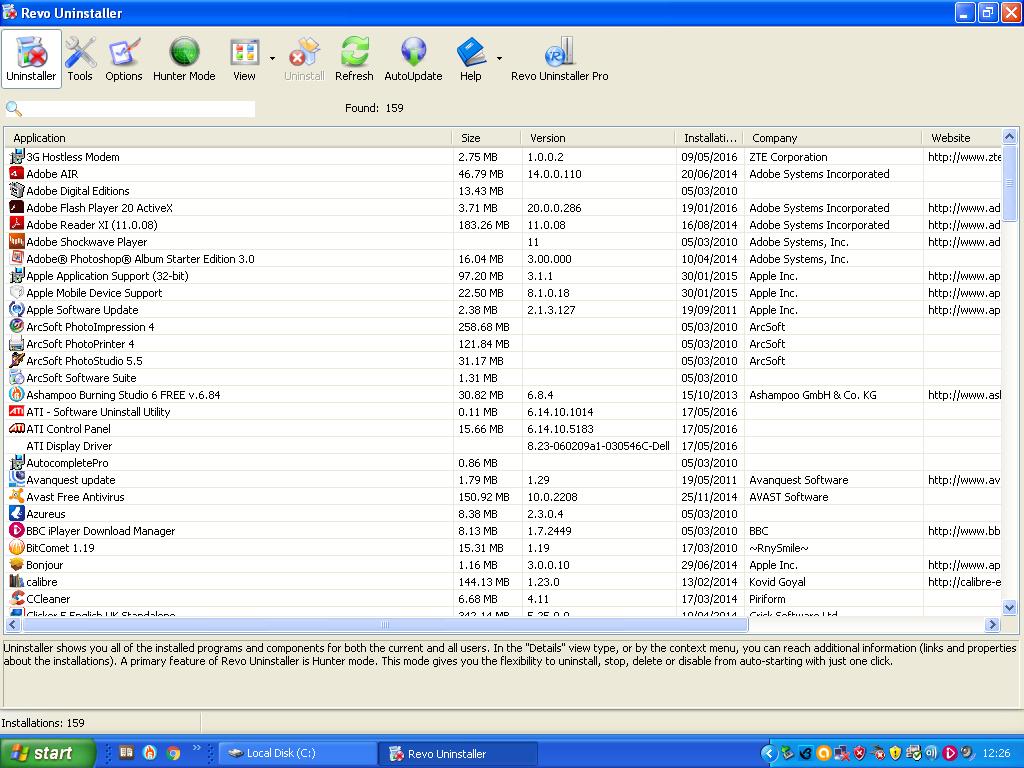Click the vertical scrollbar thumb
The width and height of the screenshot is (1024, 768).
click(1009, 184)
